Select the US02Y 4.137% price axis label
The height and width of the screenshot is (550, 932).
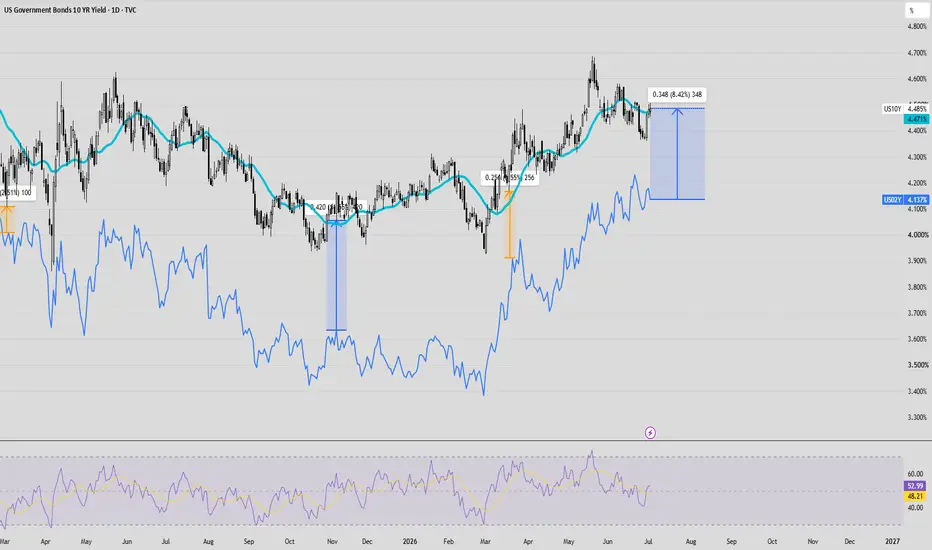tap(905, 200)
